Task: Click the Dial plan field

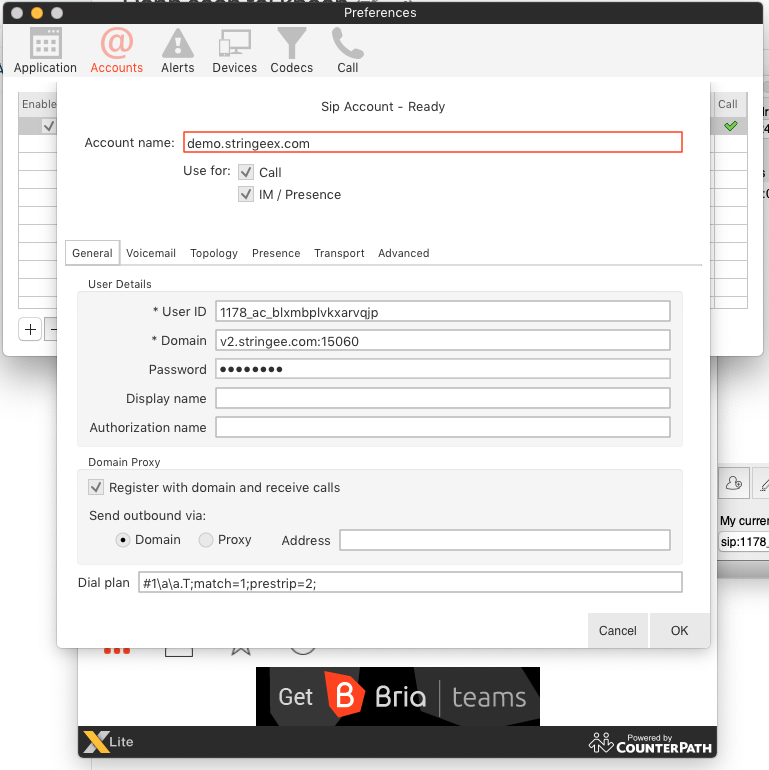Action: (x=410, y=582)
